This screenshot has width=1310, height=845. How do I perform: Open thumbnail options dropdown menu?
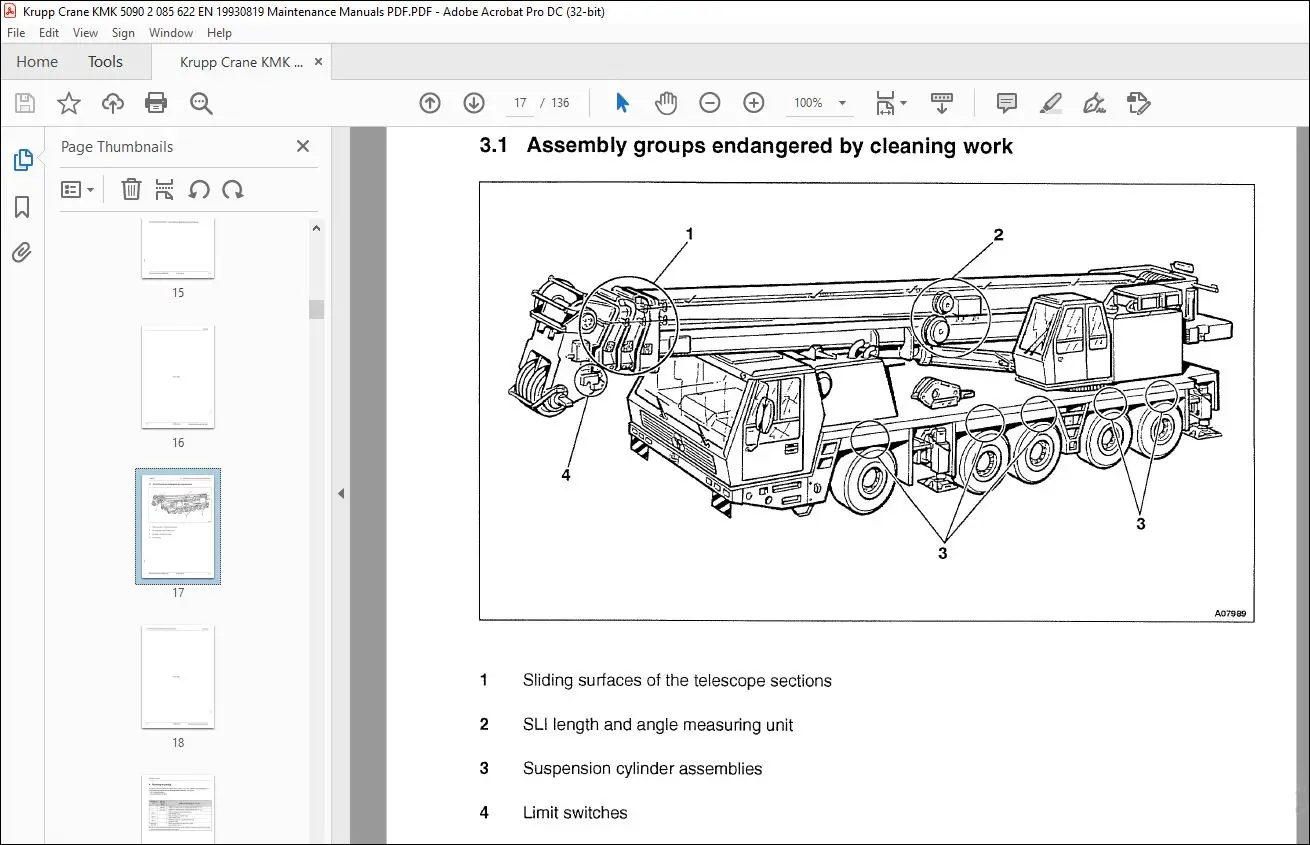(78, 190)
